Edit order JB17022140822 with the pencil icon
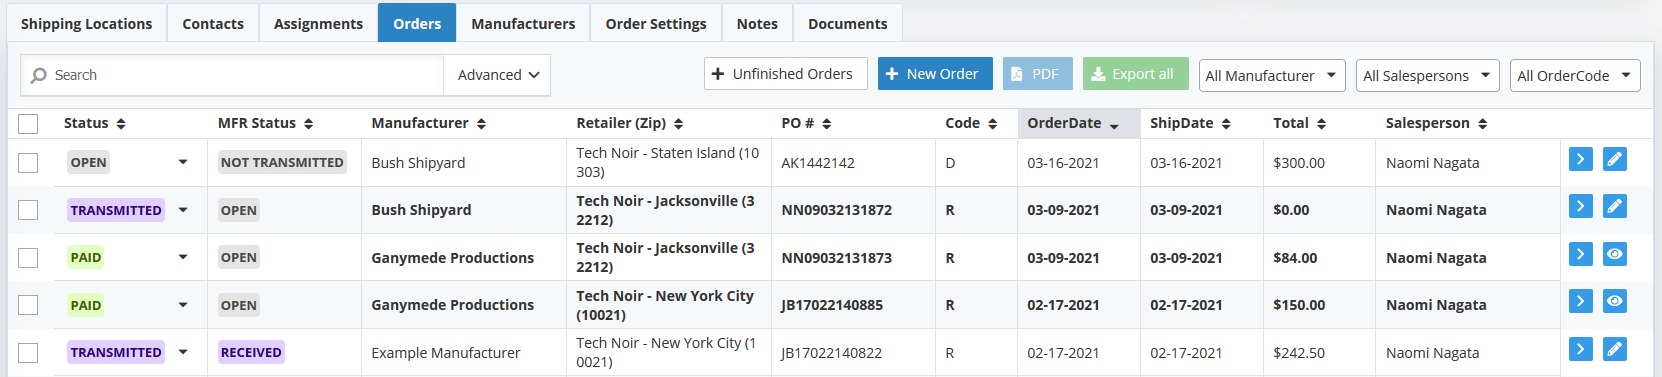The height and width of the screenshot is (377, 1662). point(1614,349)
